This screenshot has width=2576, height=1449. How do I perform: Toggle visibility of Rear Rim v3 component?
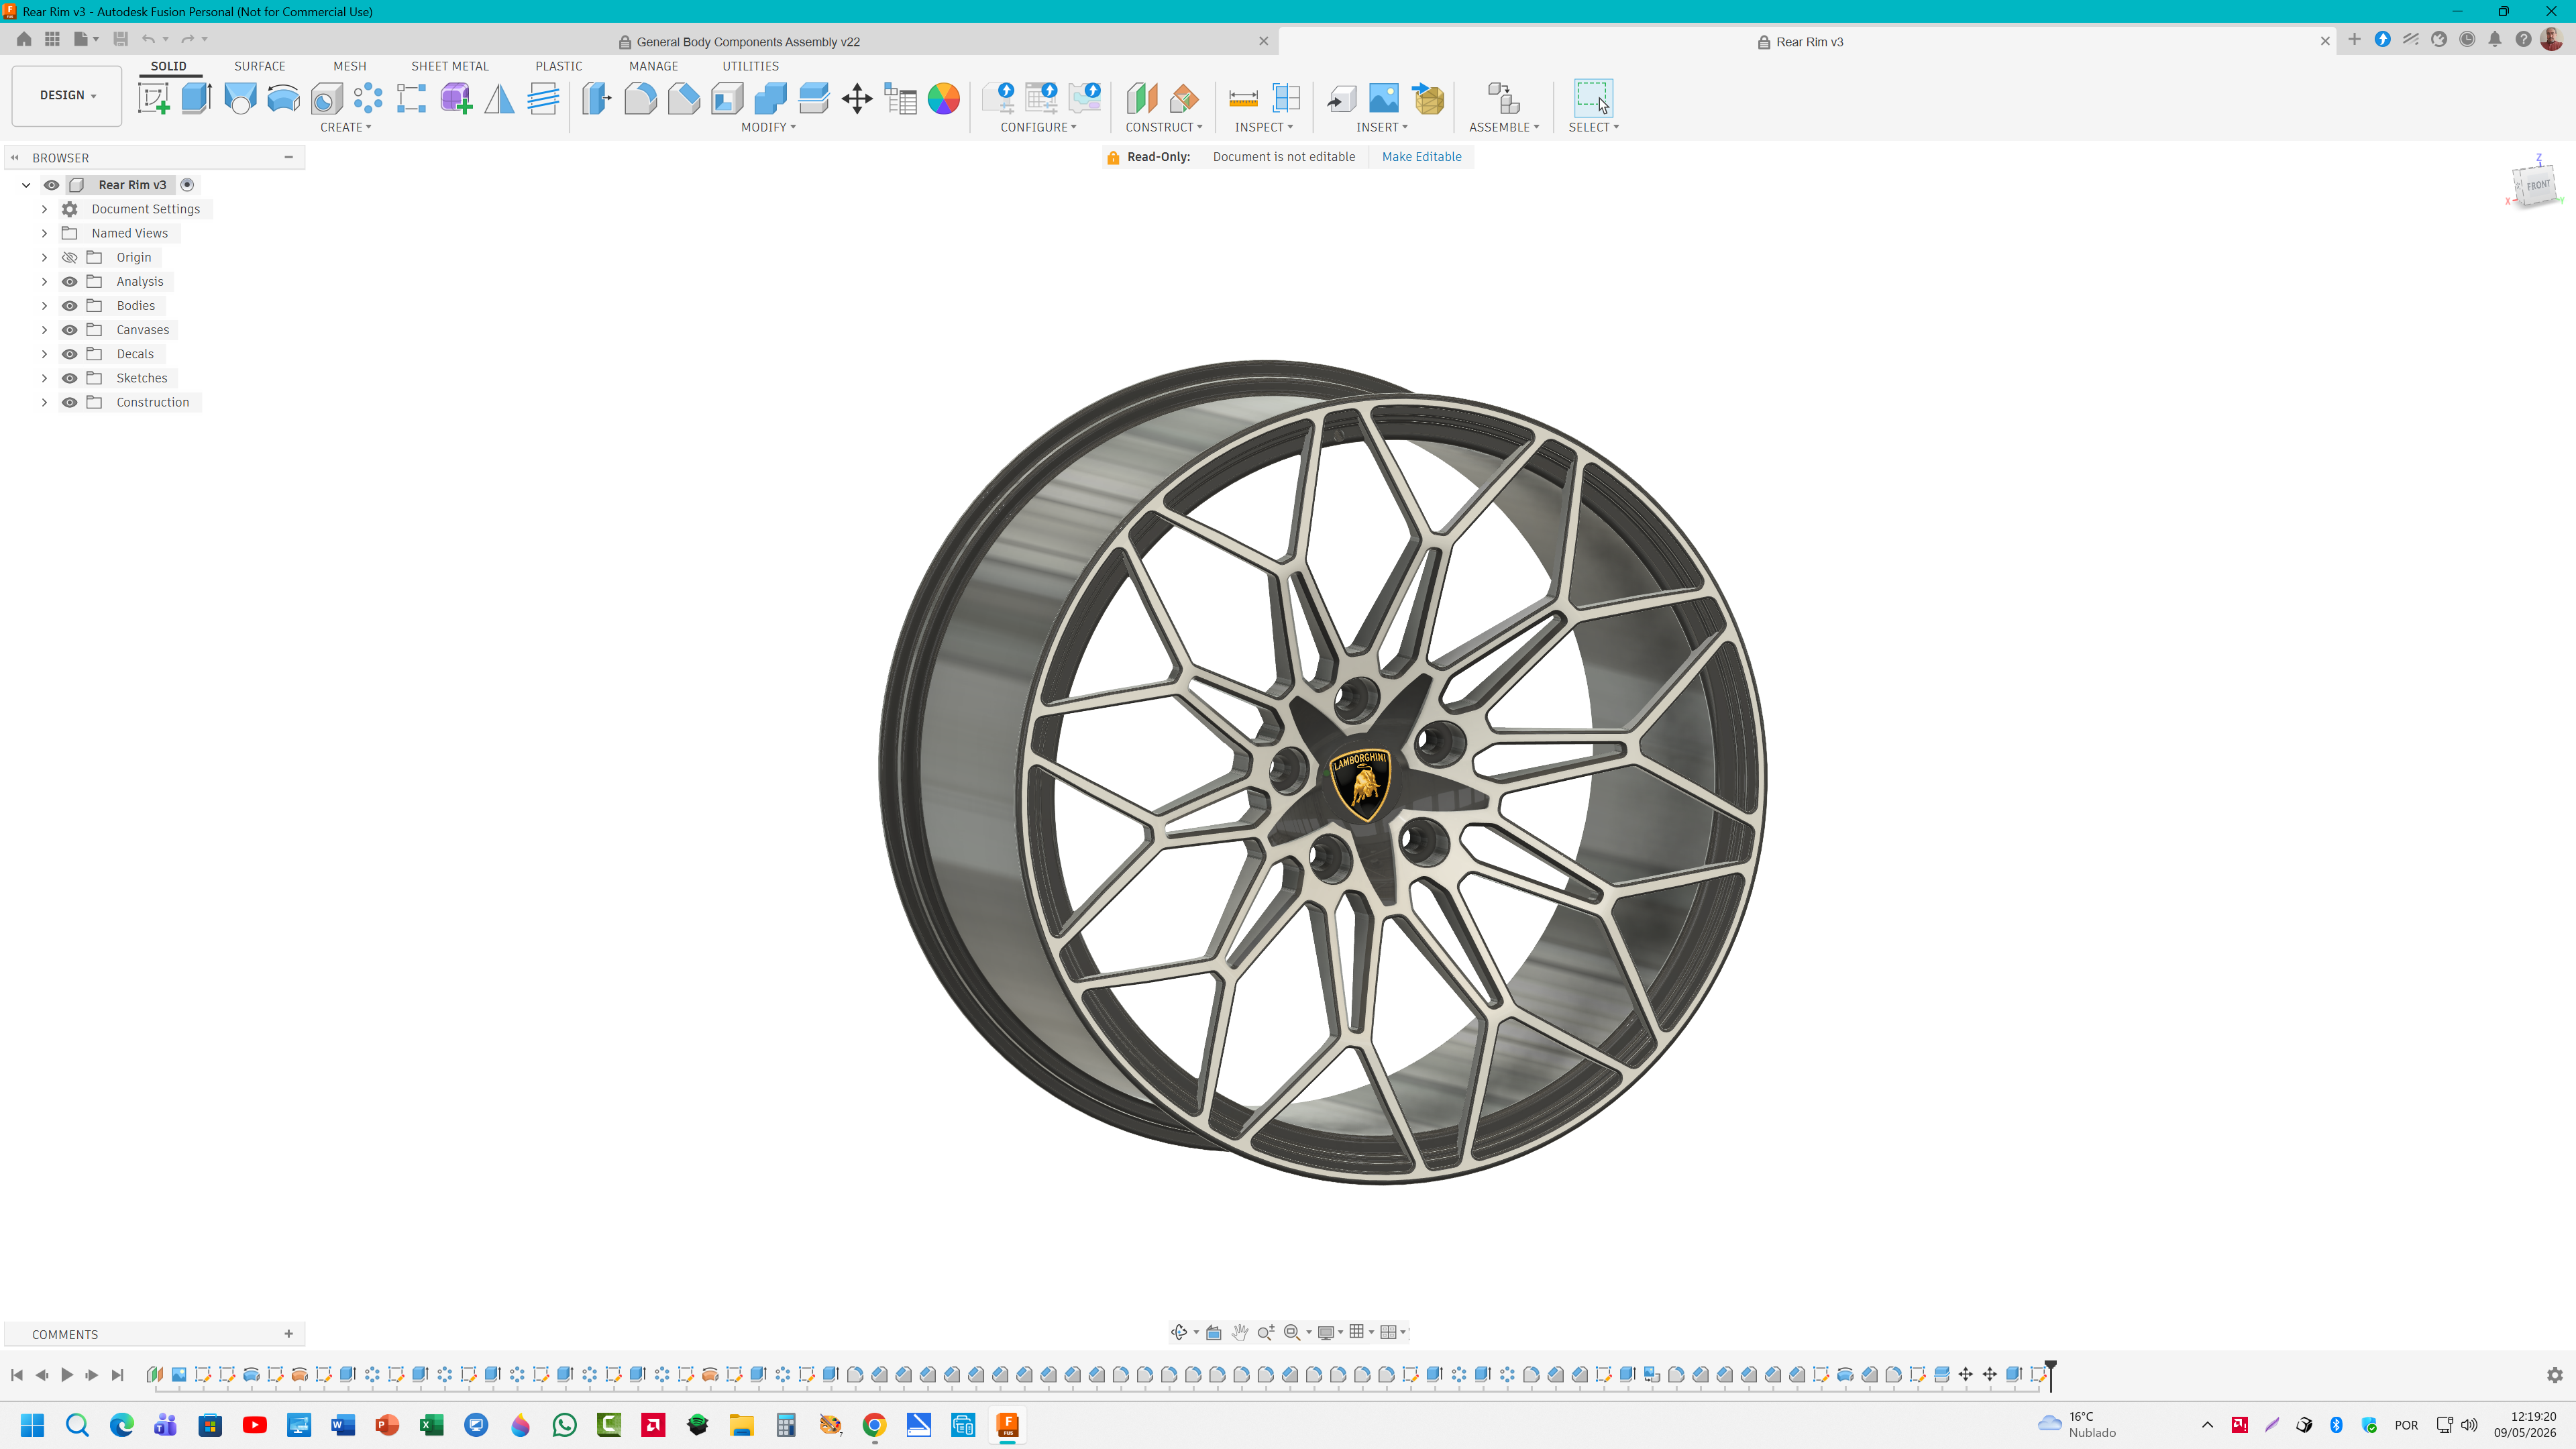point(51,185)
